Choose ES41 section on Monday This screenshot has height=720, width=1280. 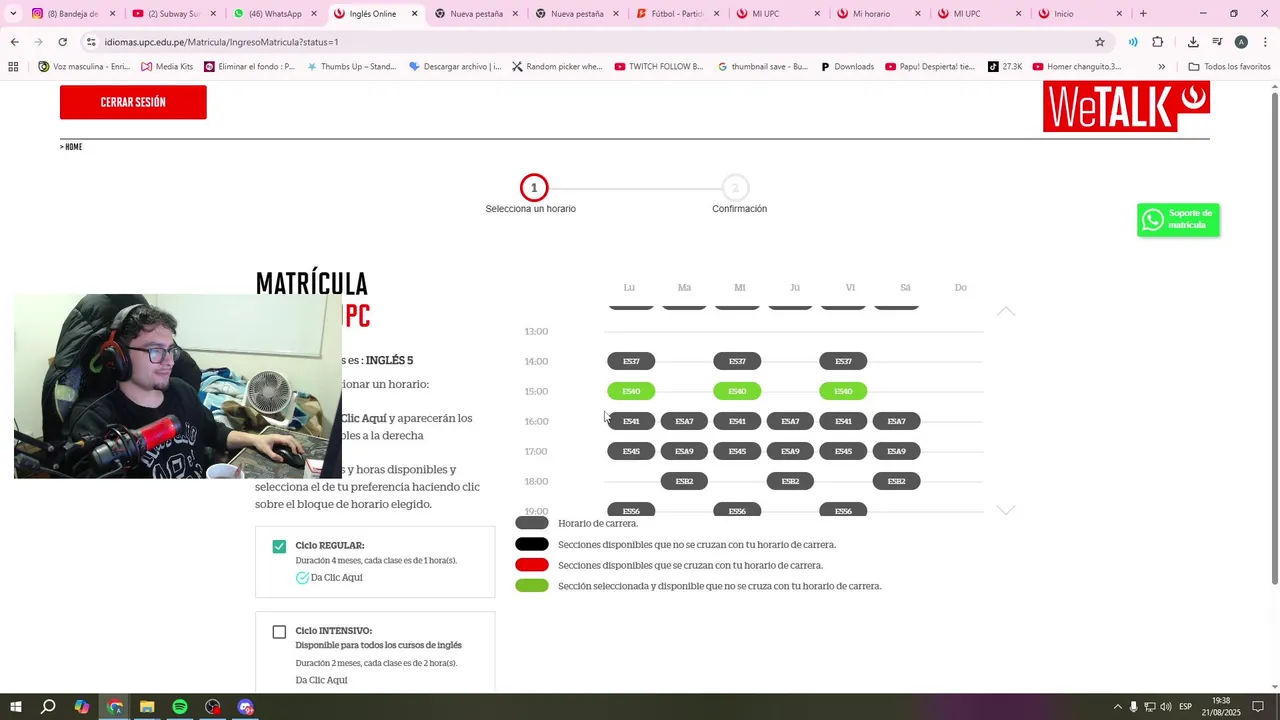click(631, 421)
